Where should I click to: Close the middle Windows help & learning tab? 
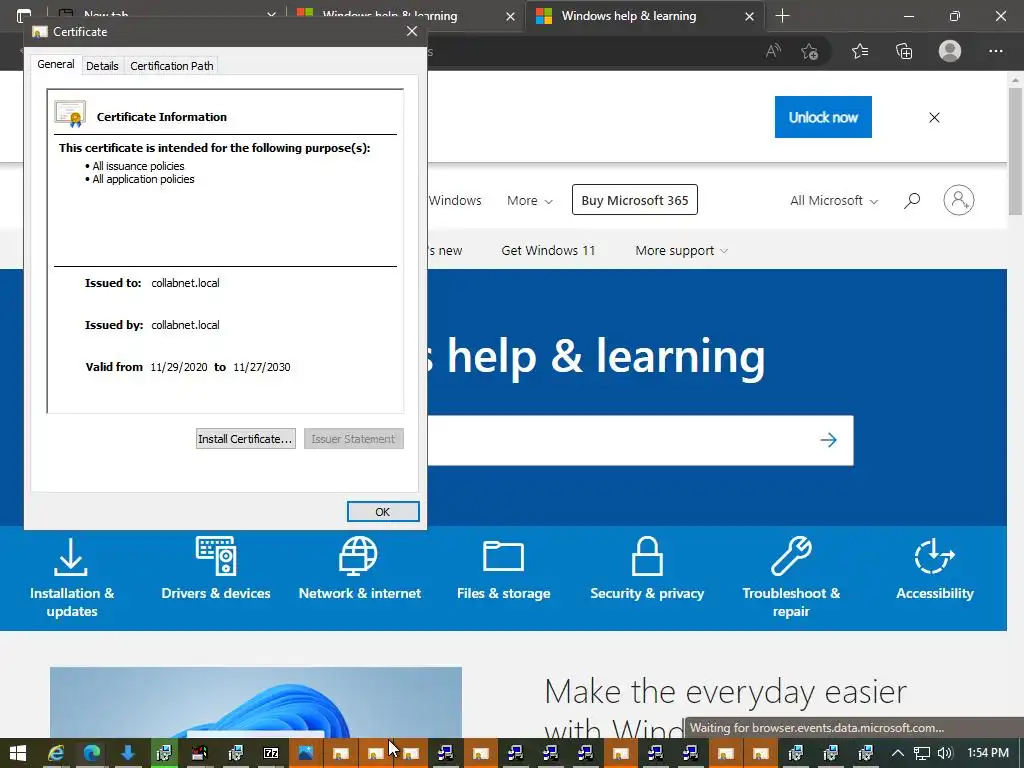point(510,16)
